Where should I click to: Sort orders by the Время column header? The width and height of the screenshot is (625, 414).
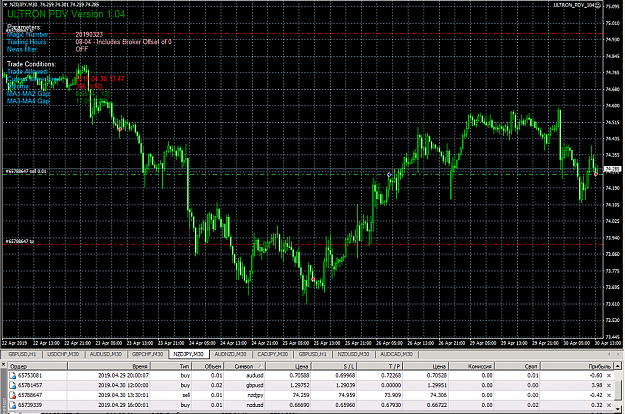tap(109, 366)
